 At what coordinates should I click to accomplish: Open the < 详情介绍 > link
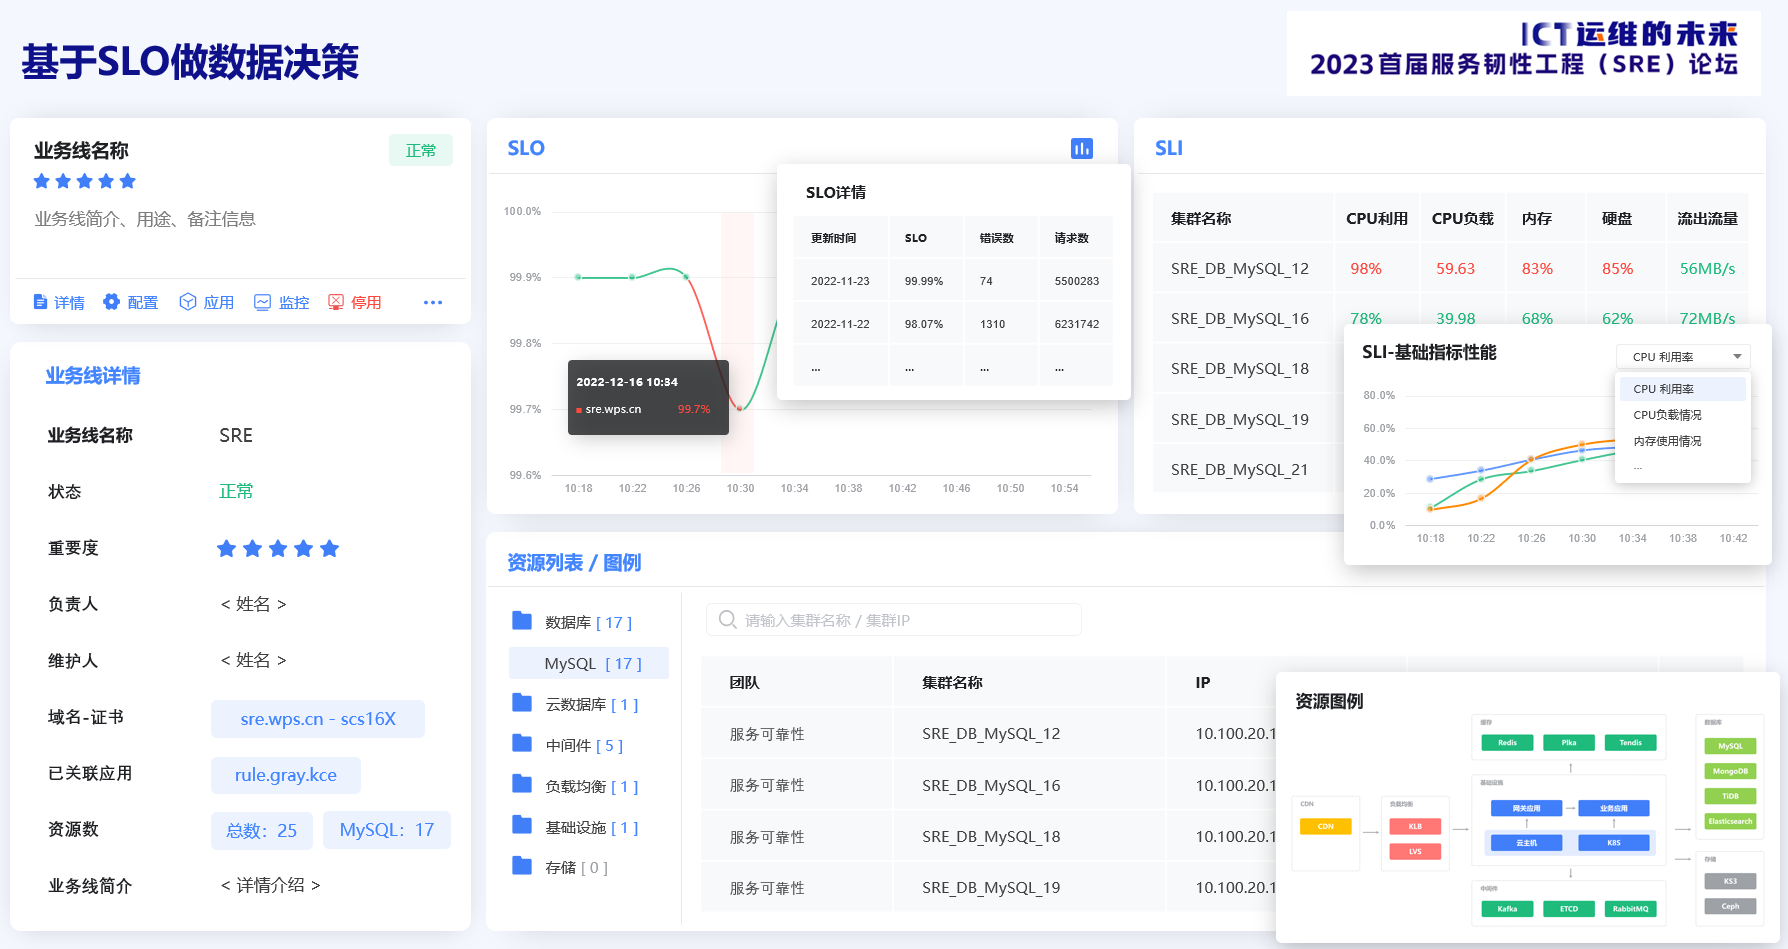click(270, 885)
